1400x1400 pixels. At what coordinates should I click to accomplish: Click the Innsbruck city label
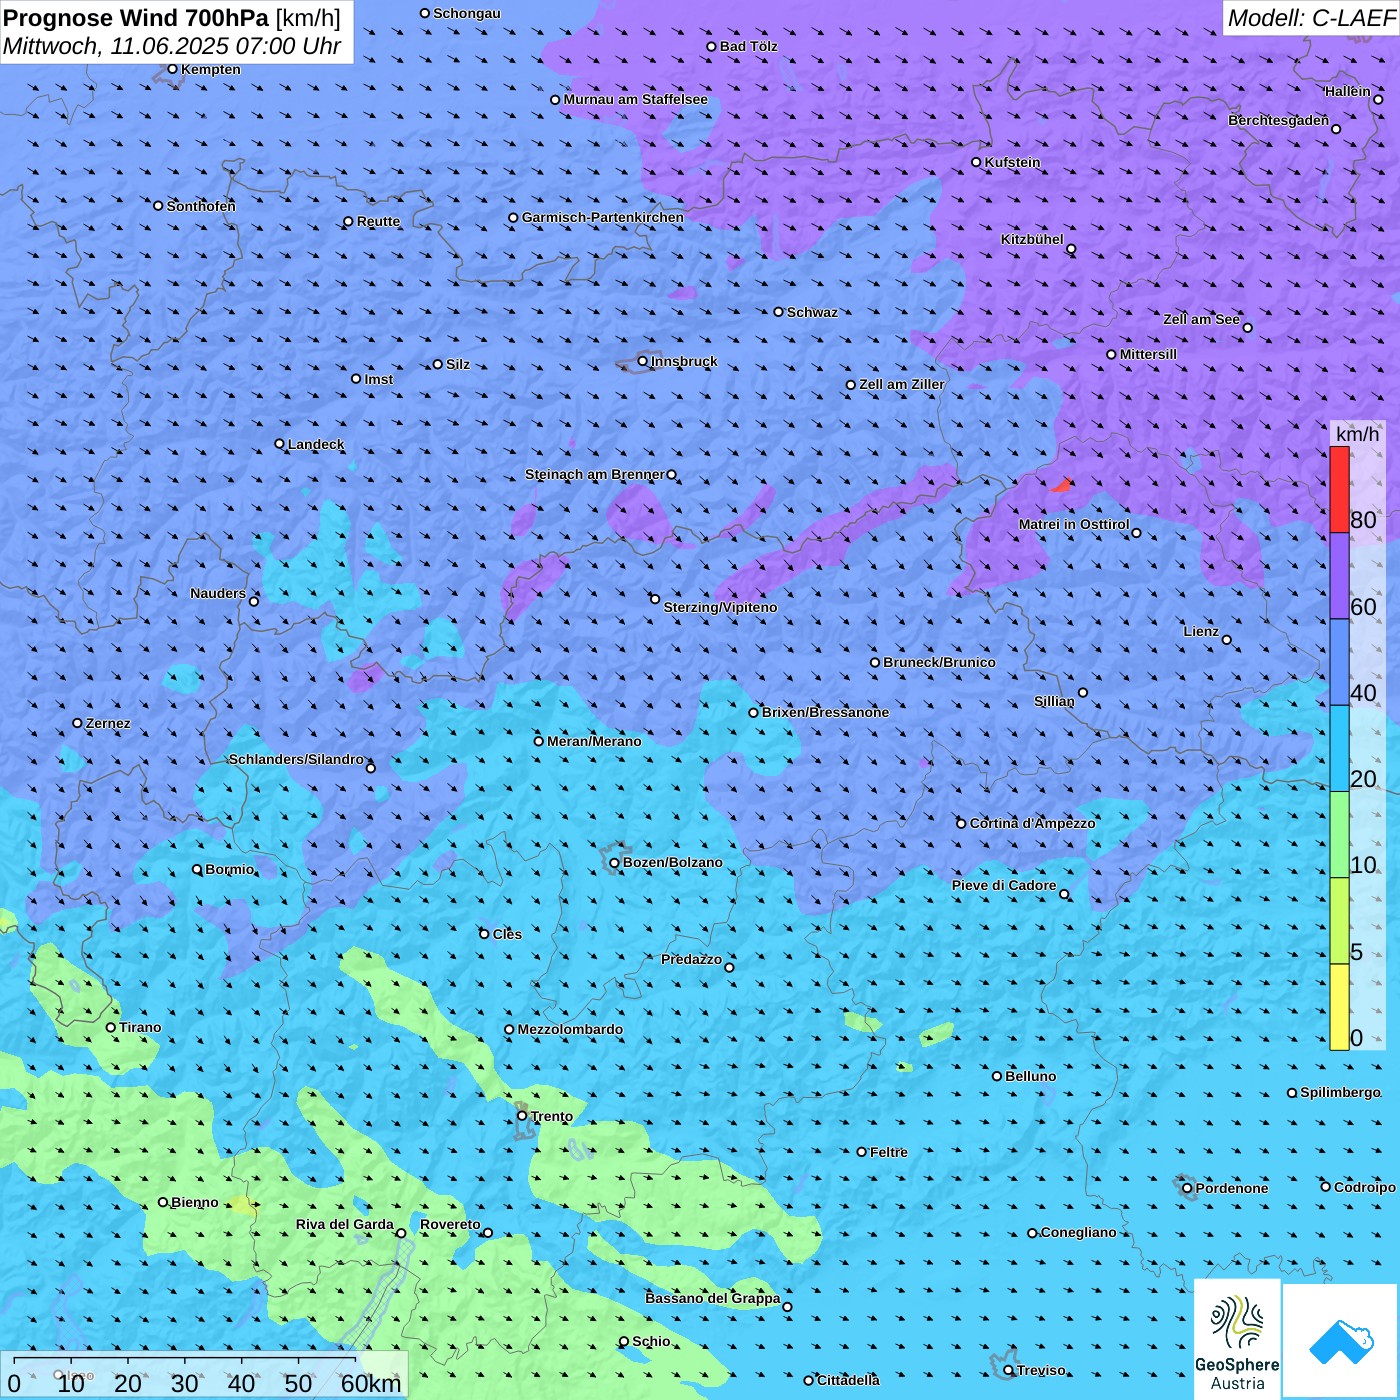click(684, 361)
